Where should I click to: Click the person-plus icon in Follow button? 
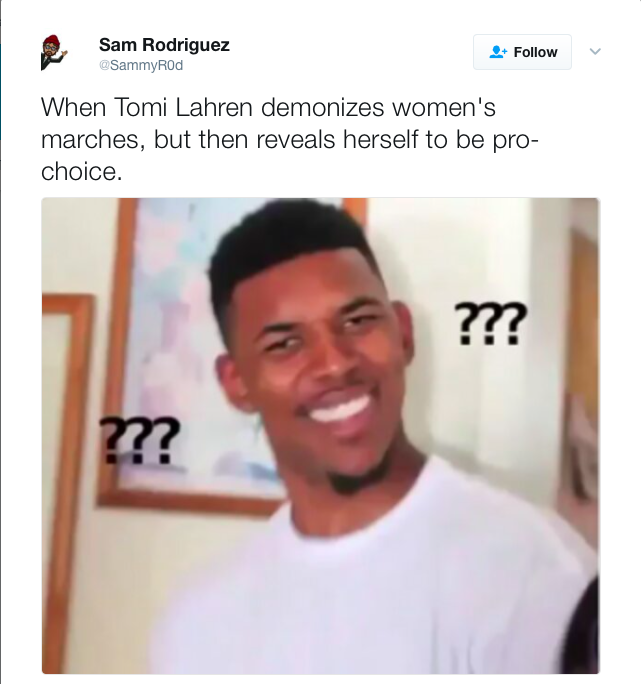tap(497, 52)
